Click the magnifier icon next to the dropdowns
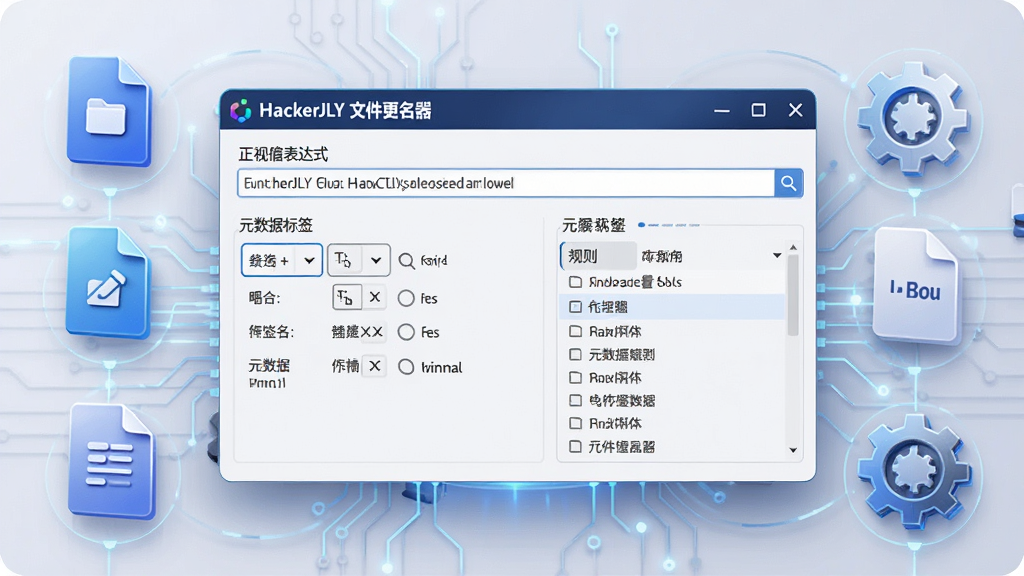Screen dimensions: 1024x576 [406, 261]
